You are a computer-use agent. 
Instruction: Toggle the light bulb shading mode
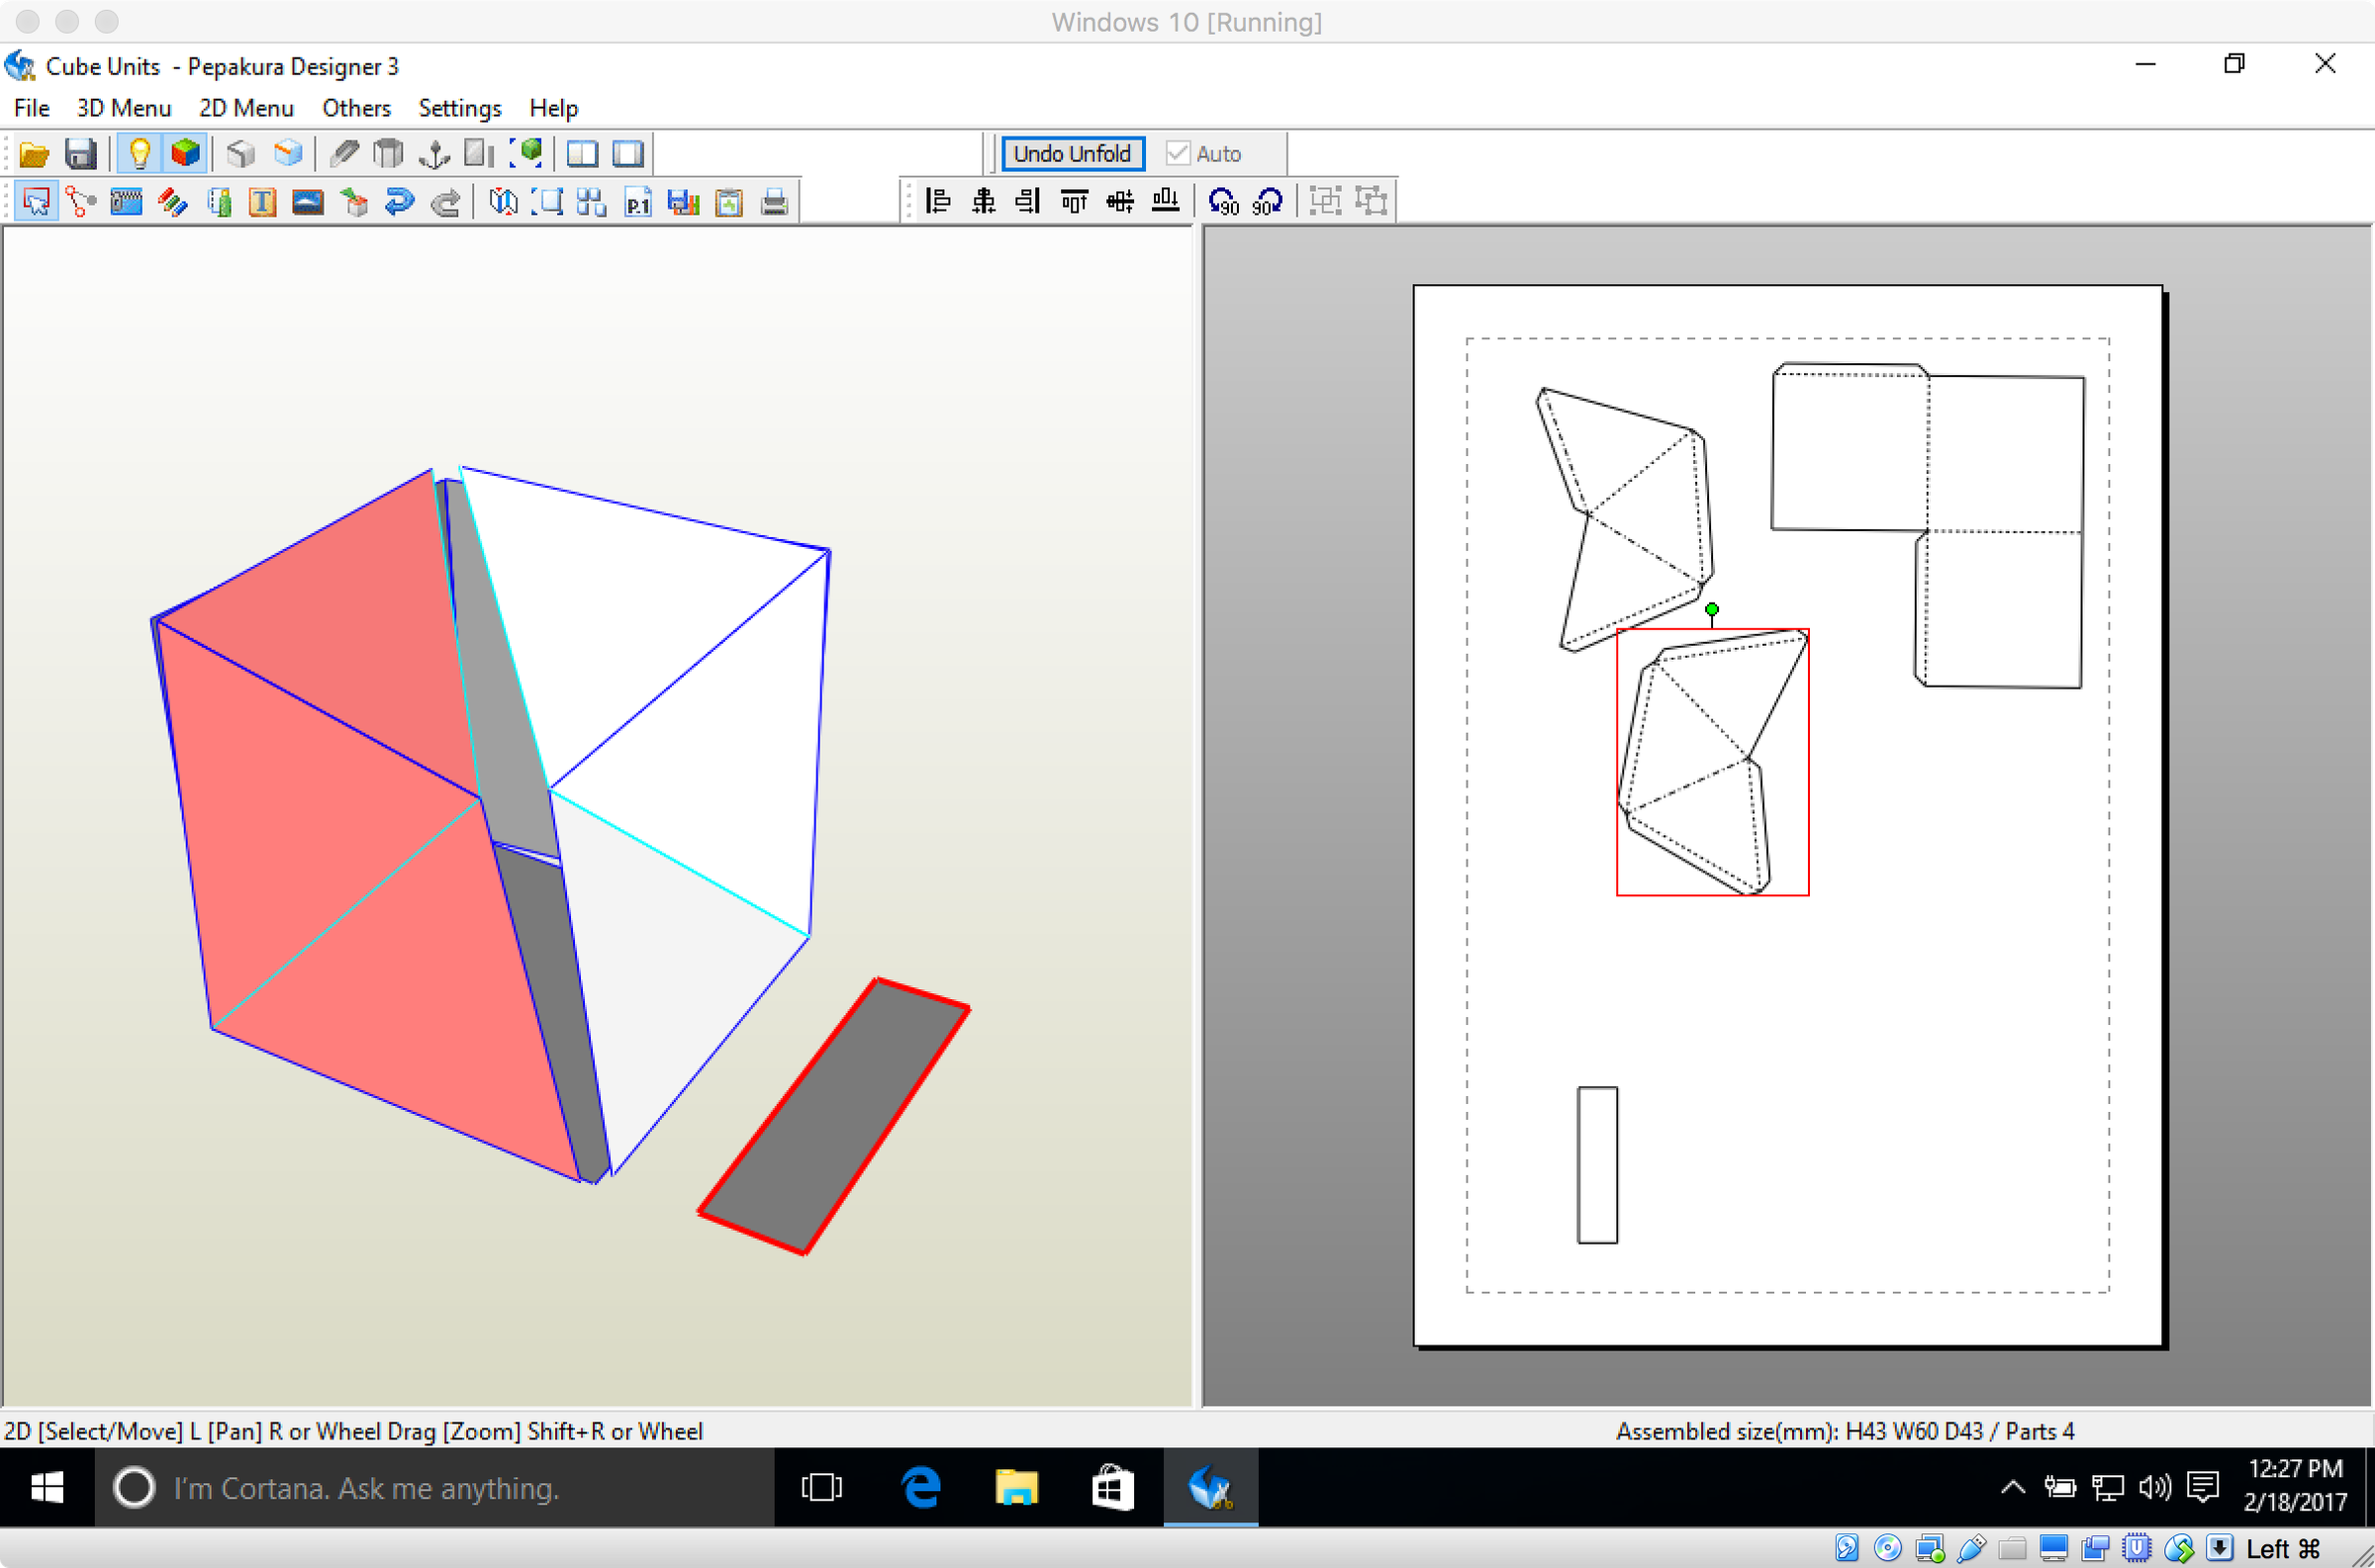click(x=139, y=153)
